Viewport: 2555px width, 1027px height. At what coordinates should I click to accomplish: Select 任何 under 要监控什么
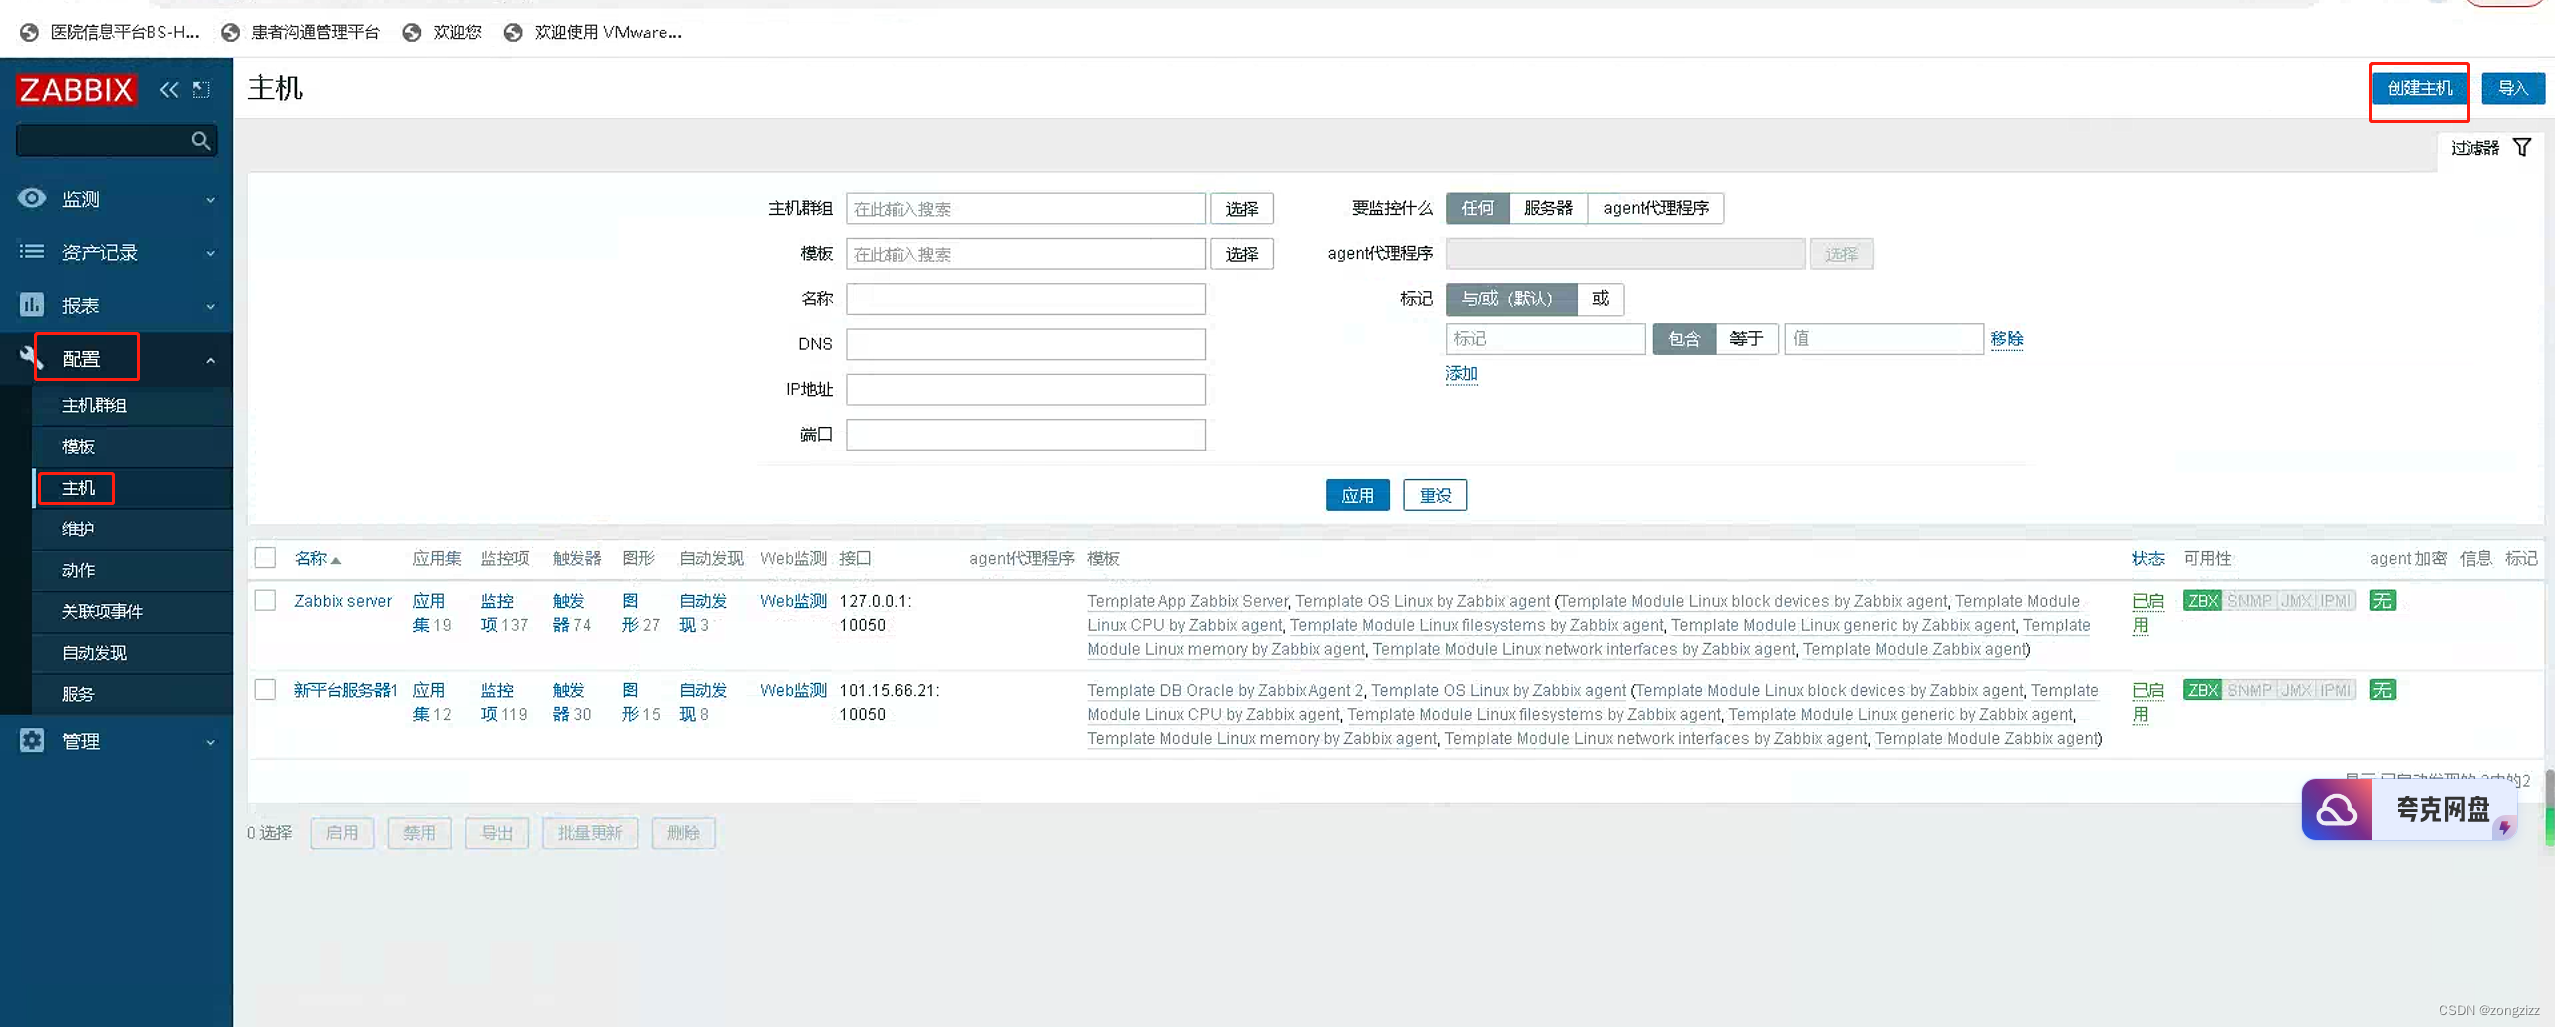pyautogui.click(x=1477, y=208)
